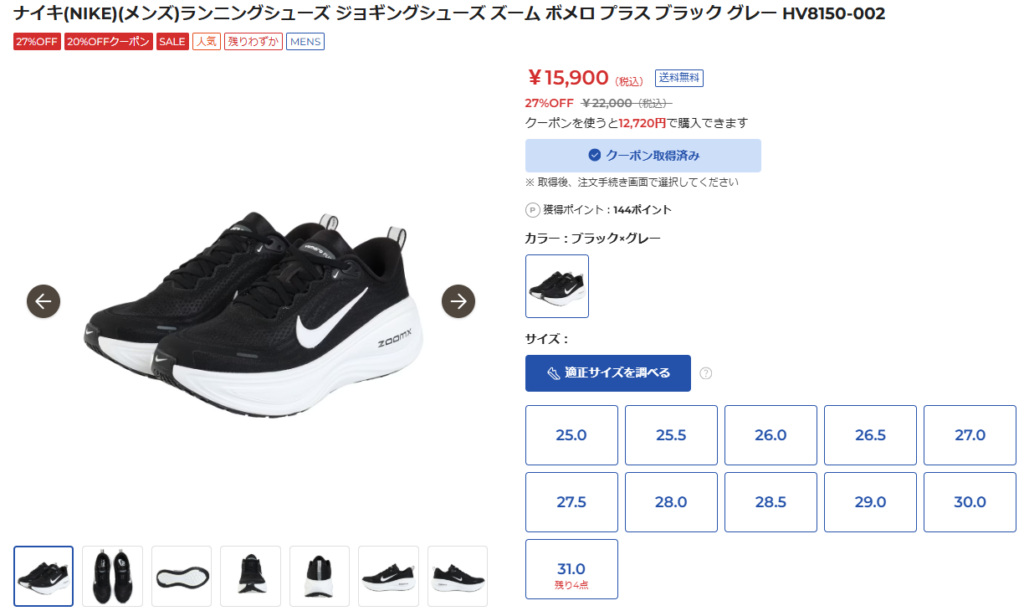Click the points P icon
1024x611 pixels.
[x=532, y=210]
